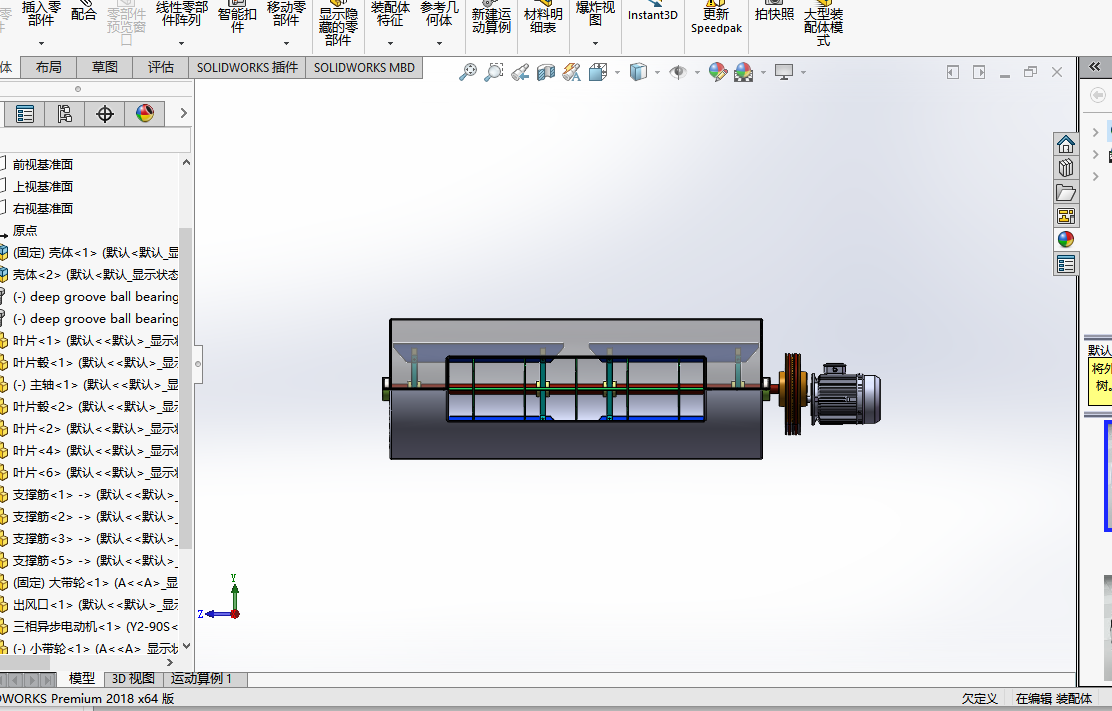Open the DisplayManager color wheel tab

(x=145, y=113)
